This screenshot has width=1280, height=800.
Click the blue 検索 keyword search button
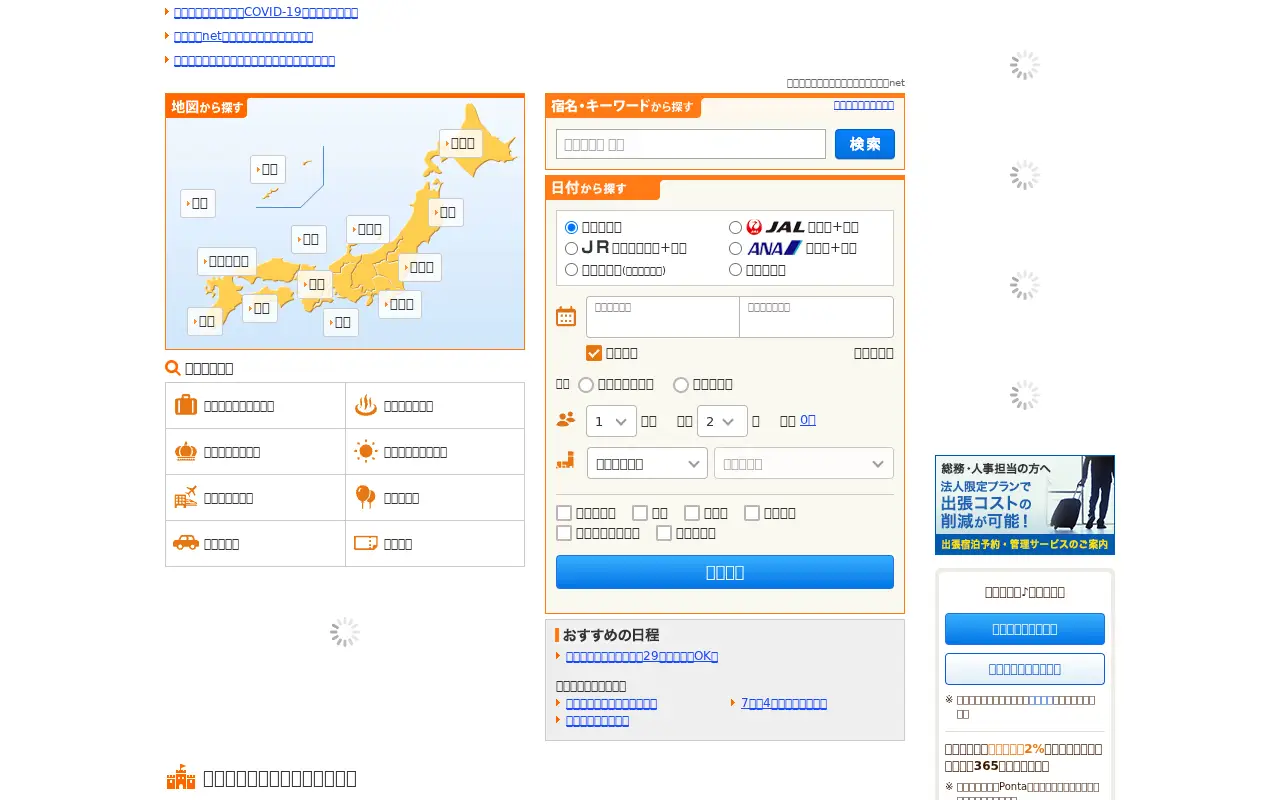[865, 144]
